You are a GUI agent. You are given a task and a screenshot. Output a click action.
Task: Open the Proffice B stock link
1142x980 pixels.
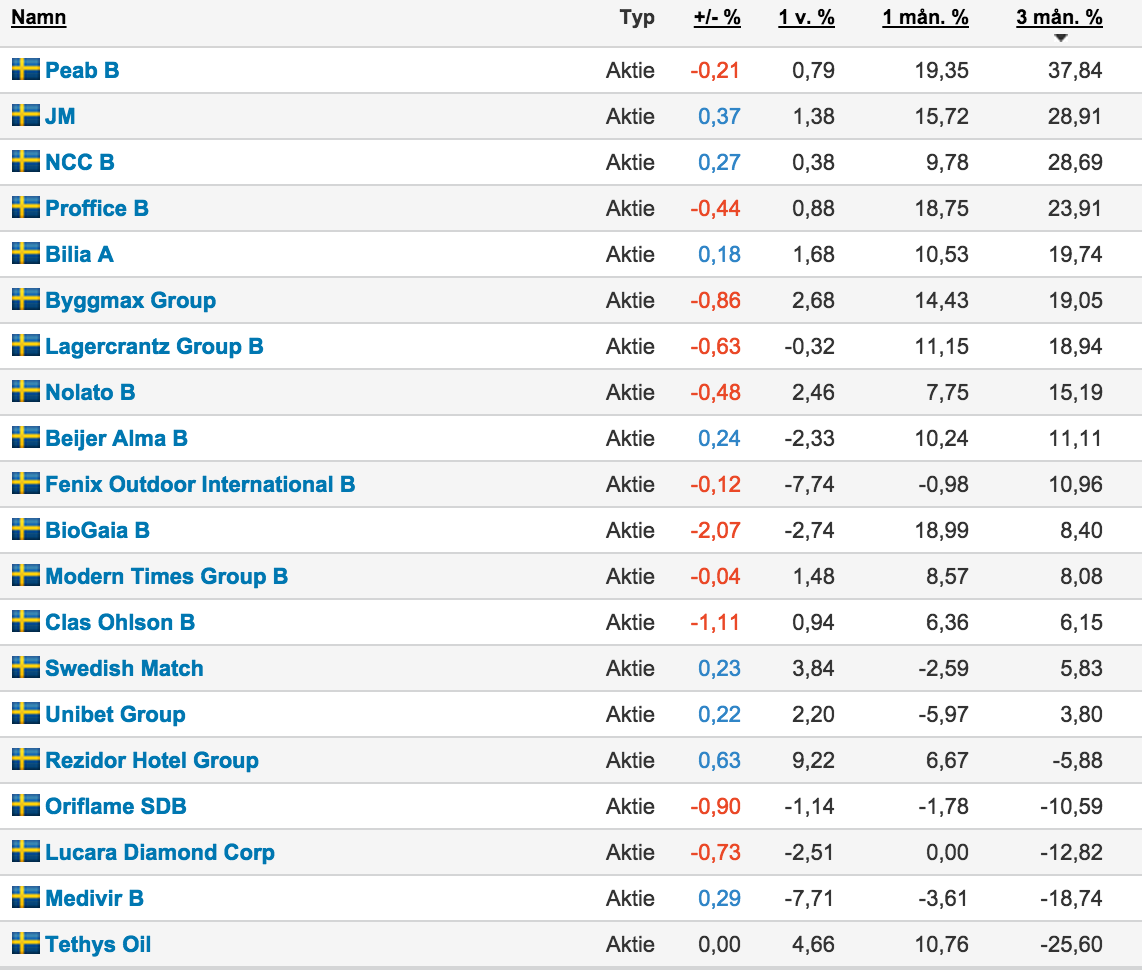pos(97,208)
